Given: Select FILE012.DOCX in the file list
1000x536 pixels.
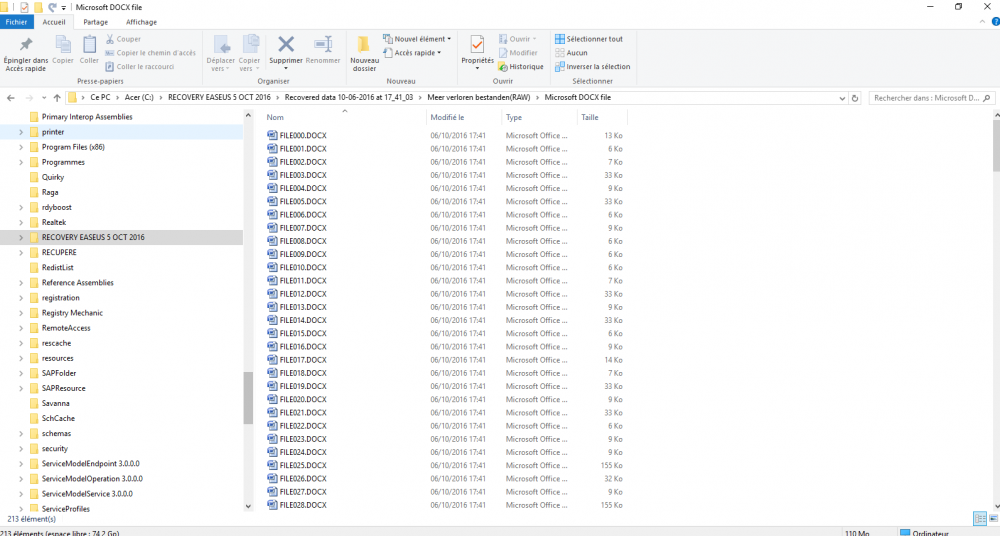Looking at the screenshot, I should click(303, 294).
